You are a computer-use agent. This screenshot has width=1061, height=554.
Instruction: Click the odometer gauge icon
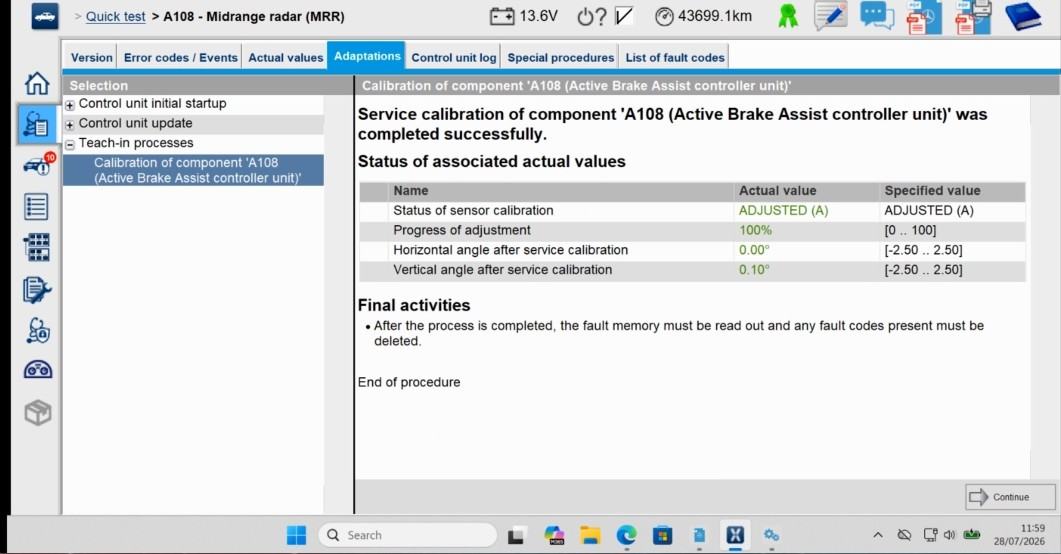click(x=664, y=16)
